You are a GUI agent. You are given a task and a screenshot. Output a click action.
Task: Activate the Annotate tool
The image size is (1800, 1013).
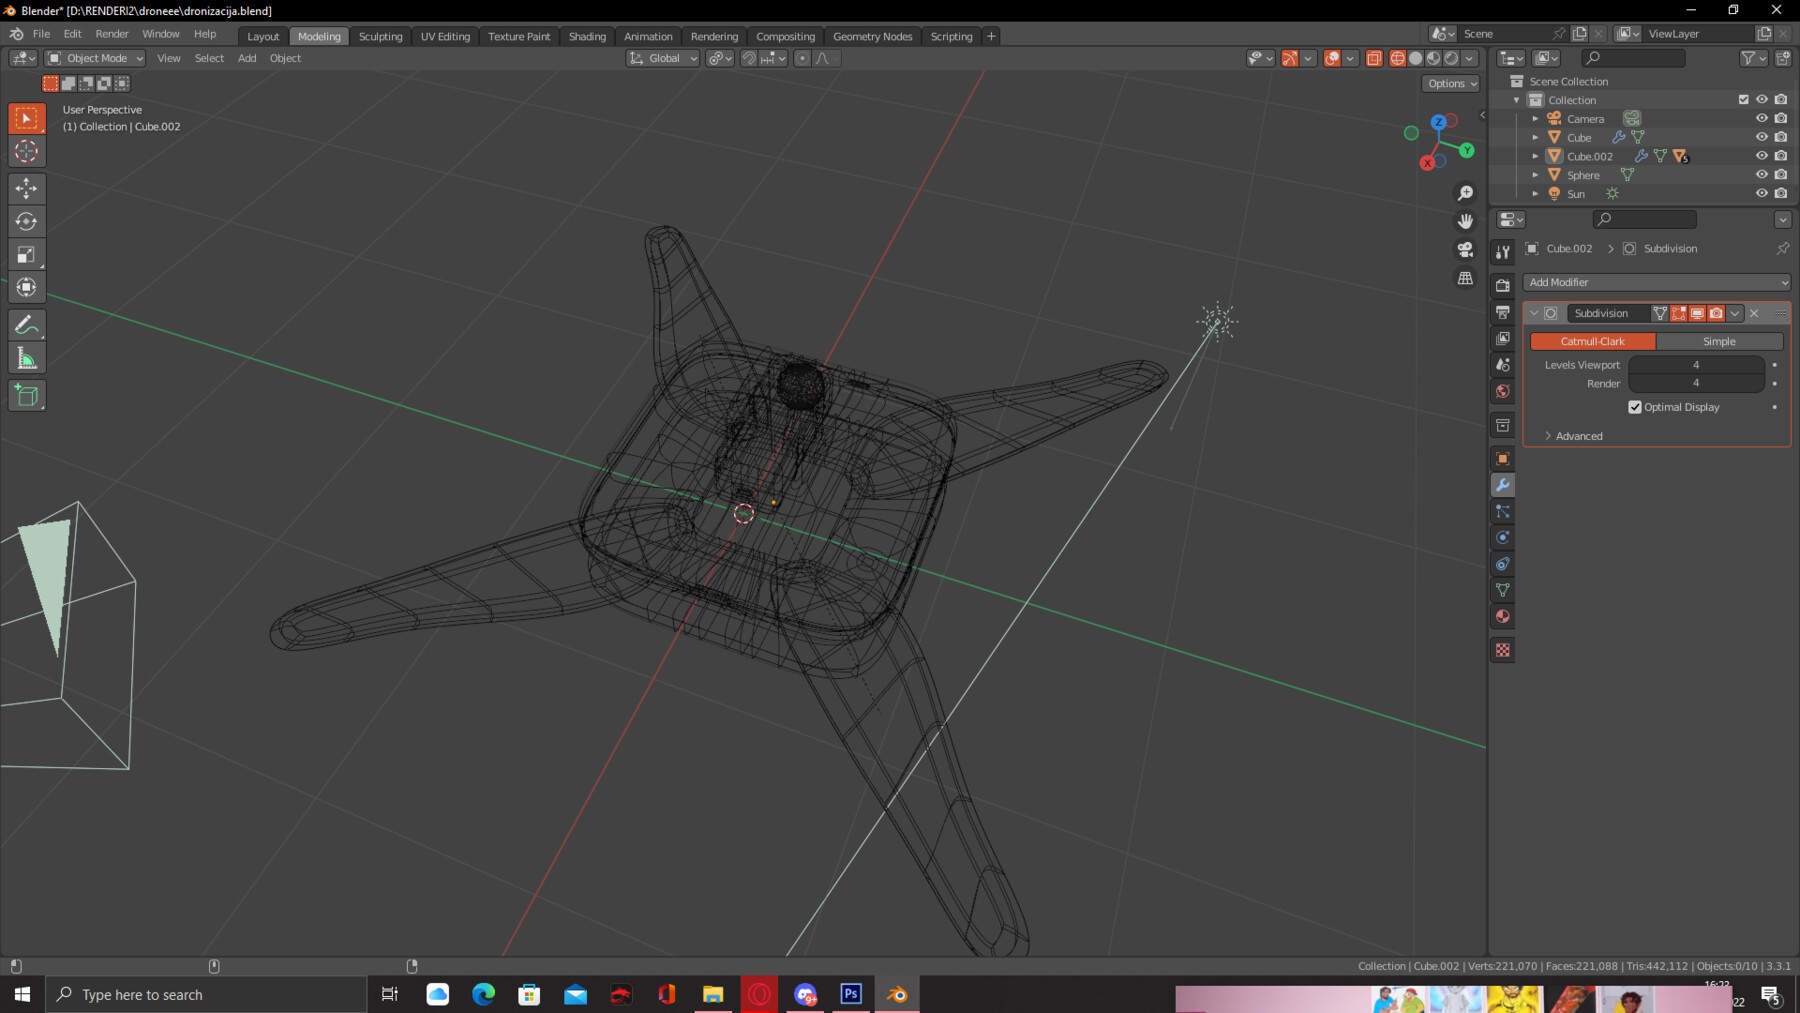27,325
